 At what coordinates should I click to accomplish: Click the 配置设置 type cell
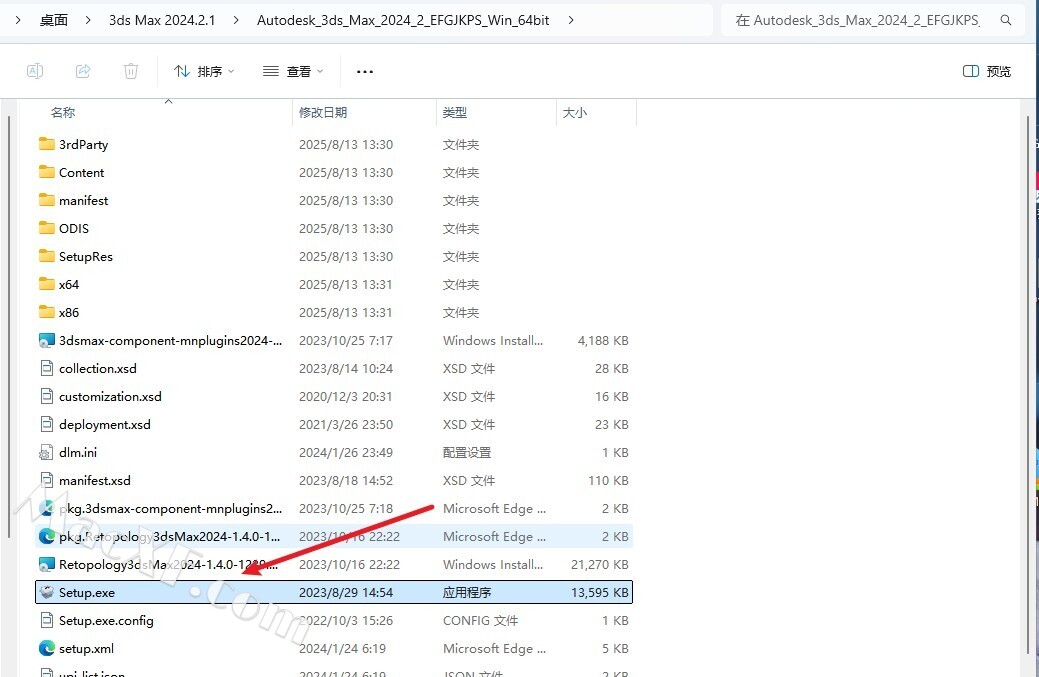pos(467,452)
